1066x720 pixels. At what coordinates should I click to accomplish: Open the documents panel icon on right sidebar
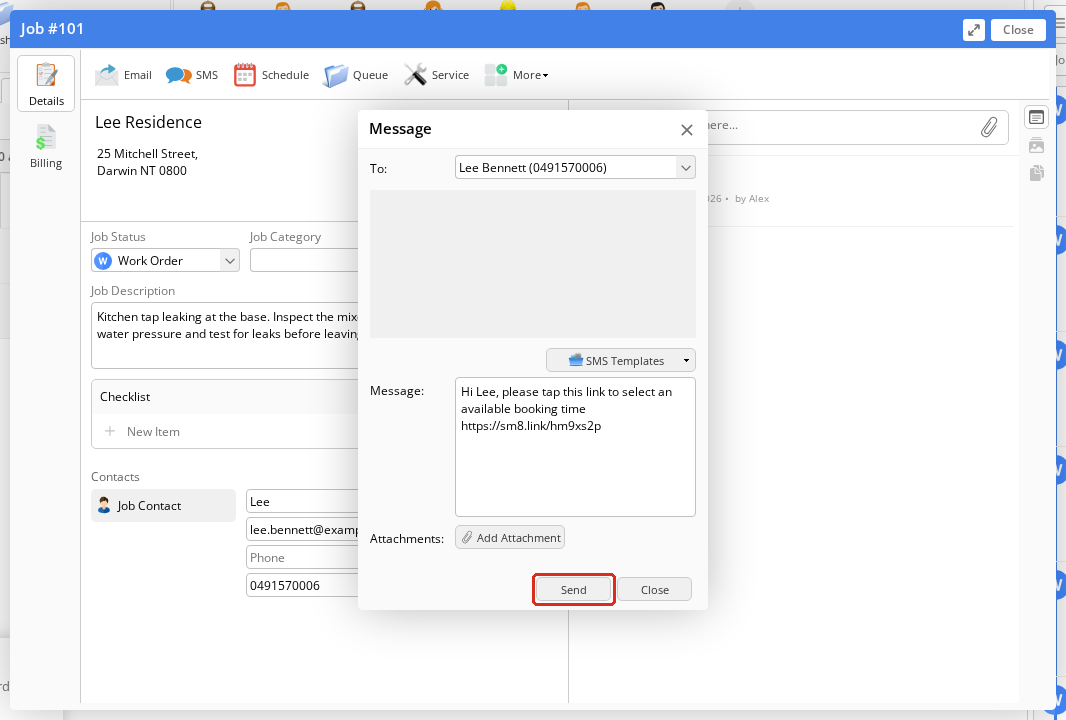[x=1036, y=173]
